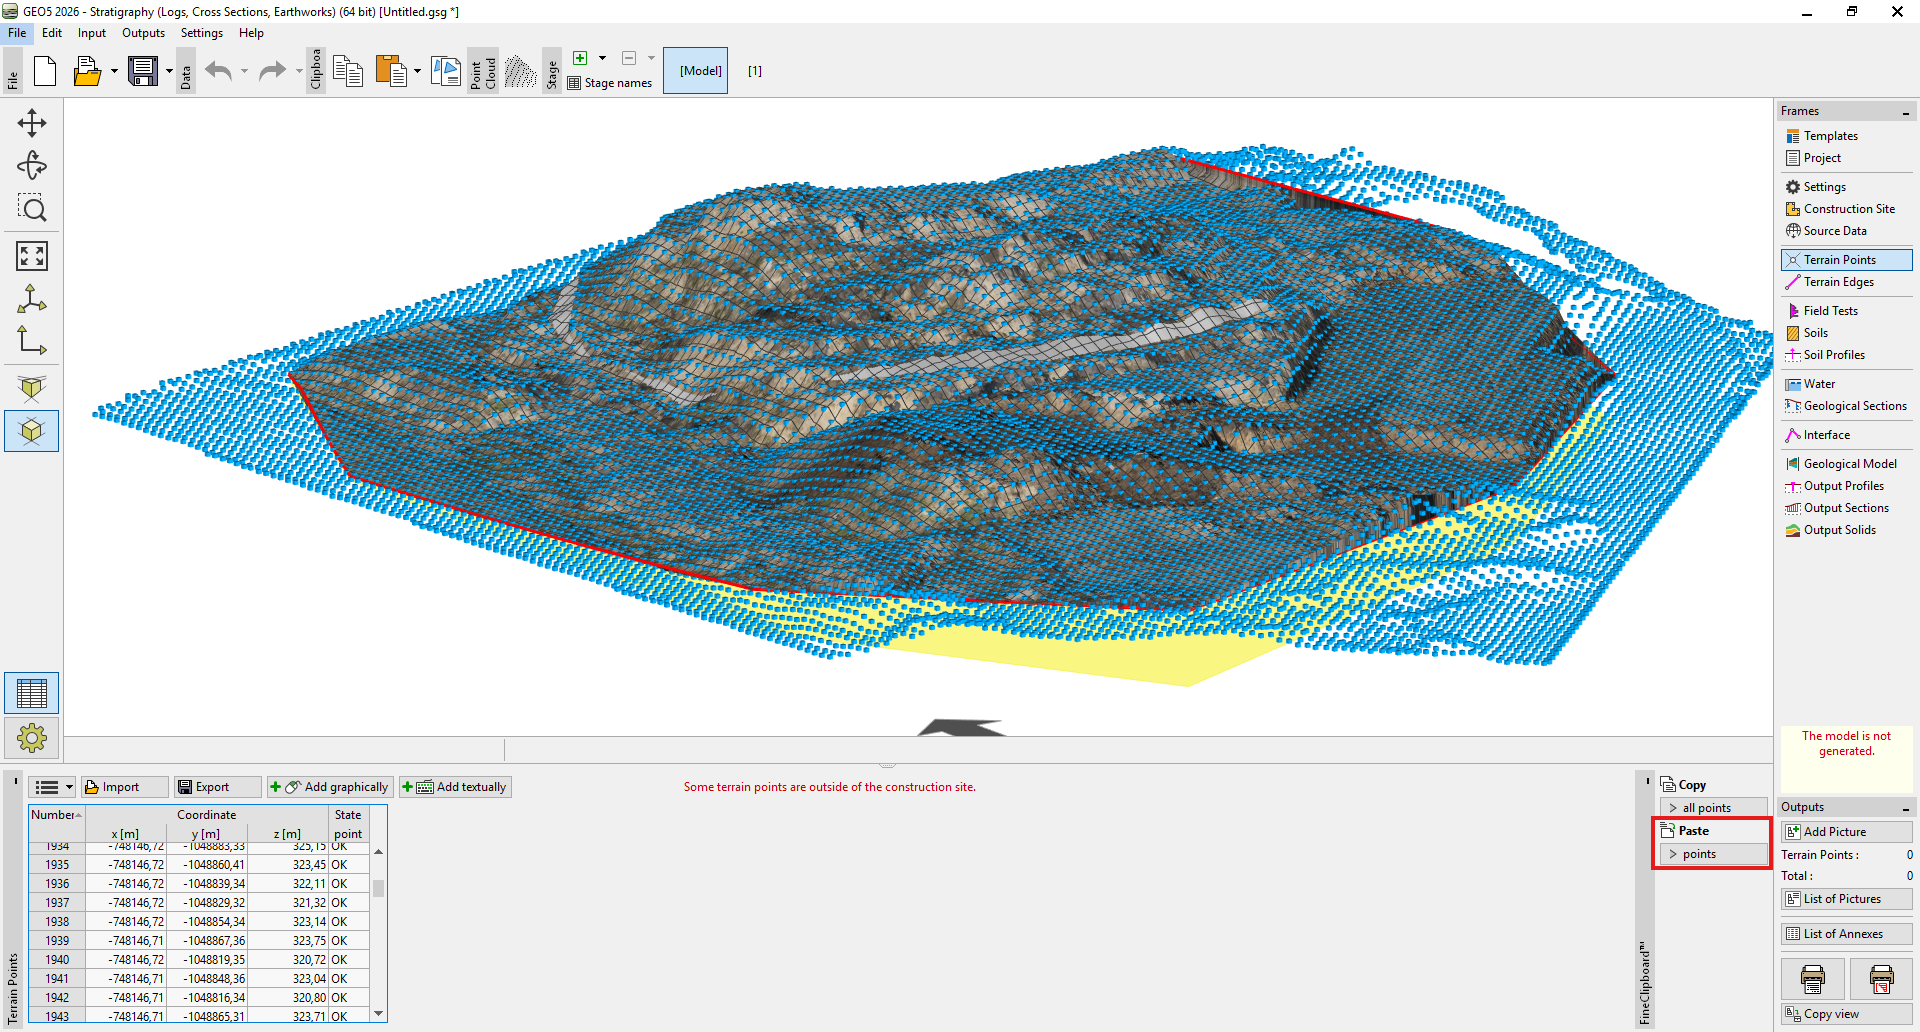Toggle the 3D solid cube view mode
This screenshot has height=1032, width=1920.
tap(32, 431)
